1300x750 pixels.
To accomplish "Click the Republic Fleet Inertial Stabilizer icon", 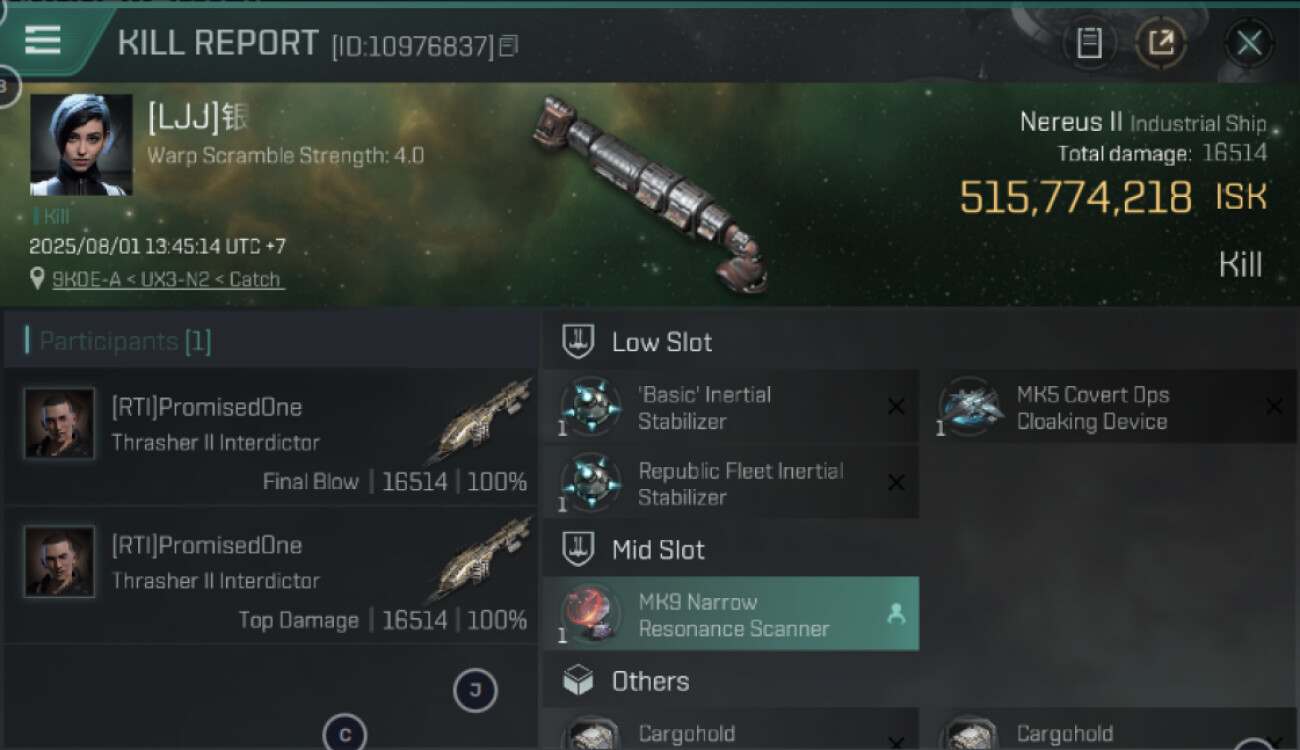I will click(x=590, y=483).
